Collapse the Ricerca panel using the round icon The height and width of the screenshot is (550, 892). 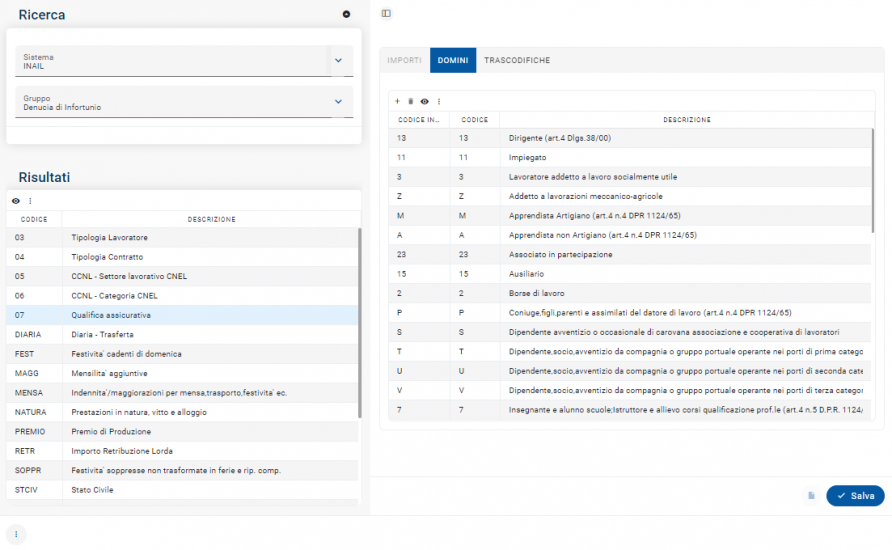[346, 14]
